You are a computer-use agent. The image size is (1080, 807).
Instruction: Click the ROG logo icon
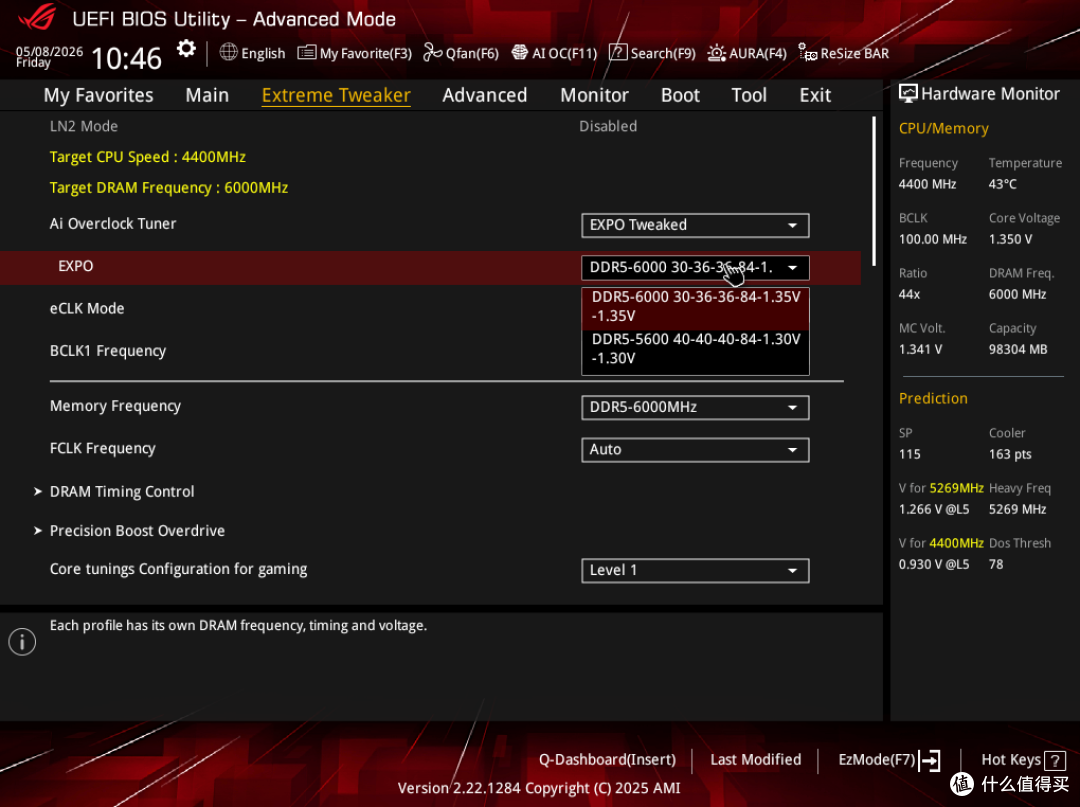point(37,17)
